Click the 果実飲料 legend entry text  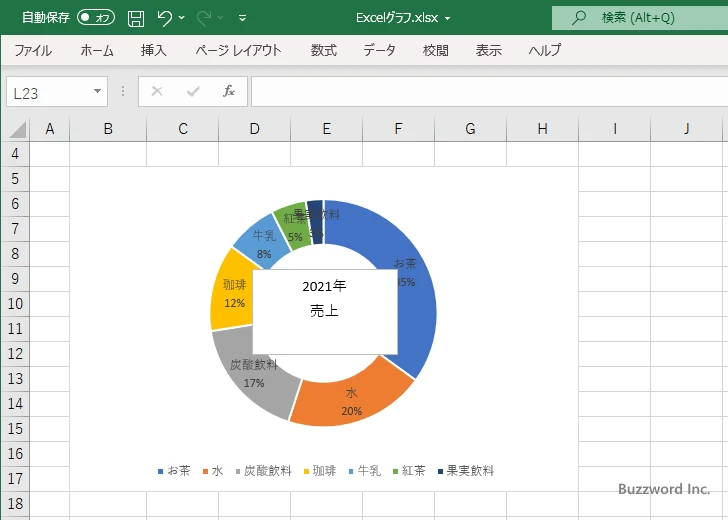[x=470, y=471]
